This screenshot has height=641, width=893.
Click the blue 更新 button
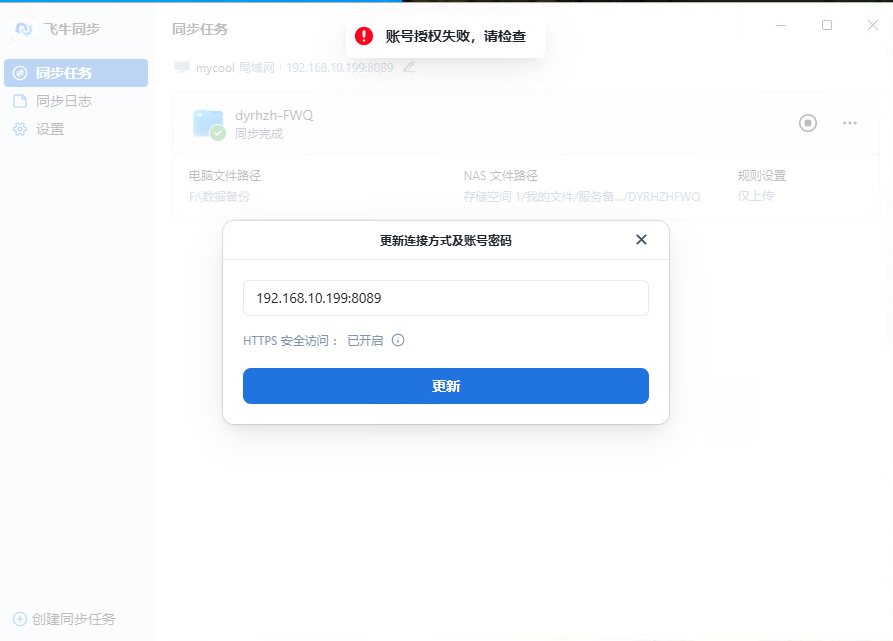tap(445, 386)
